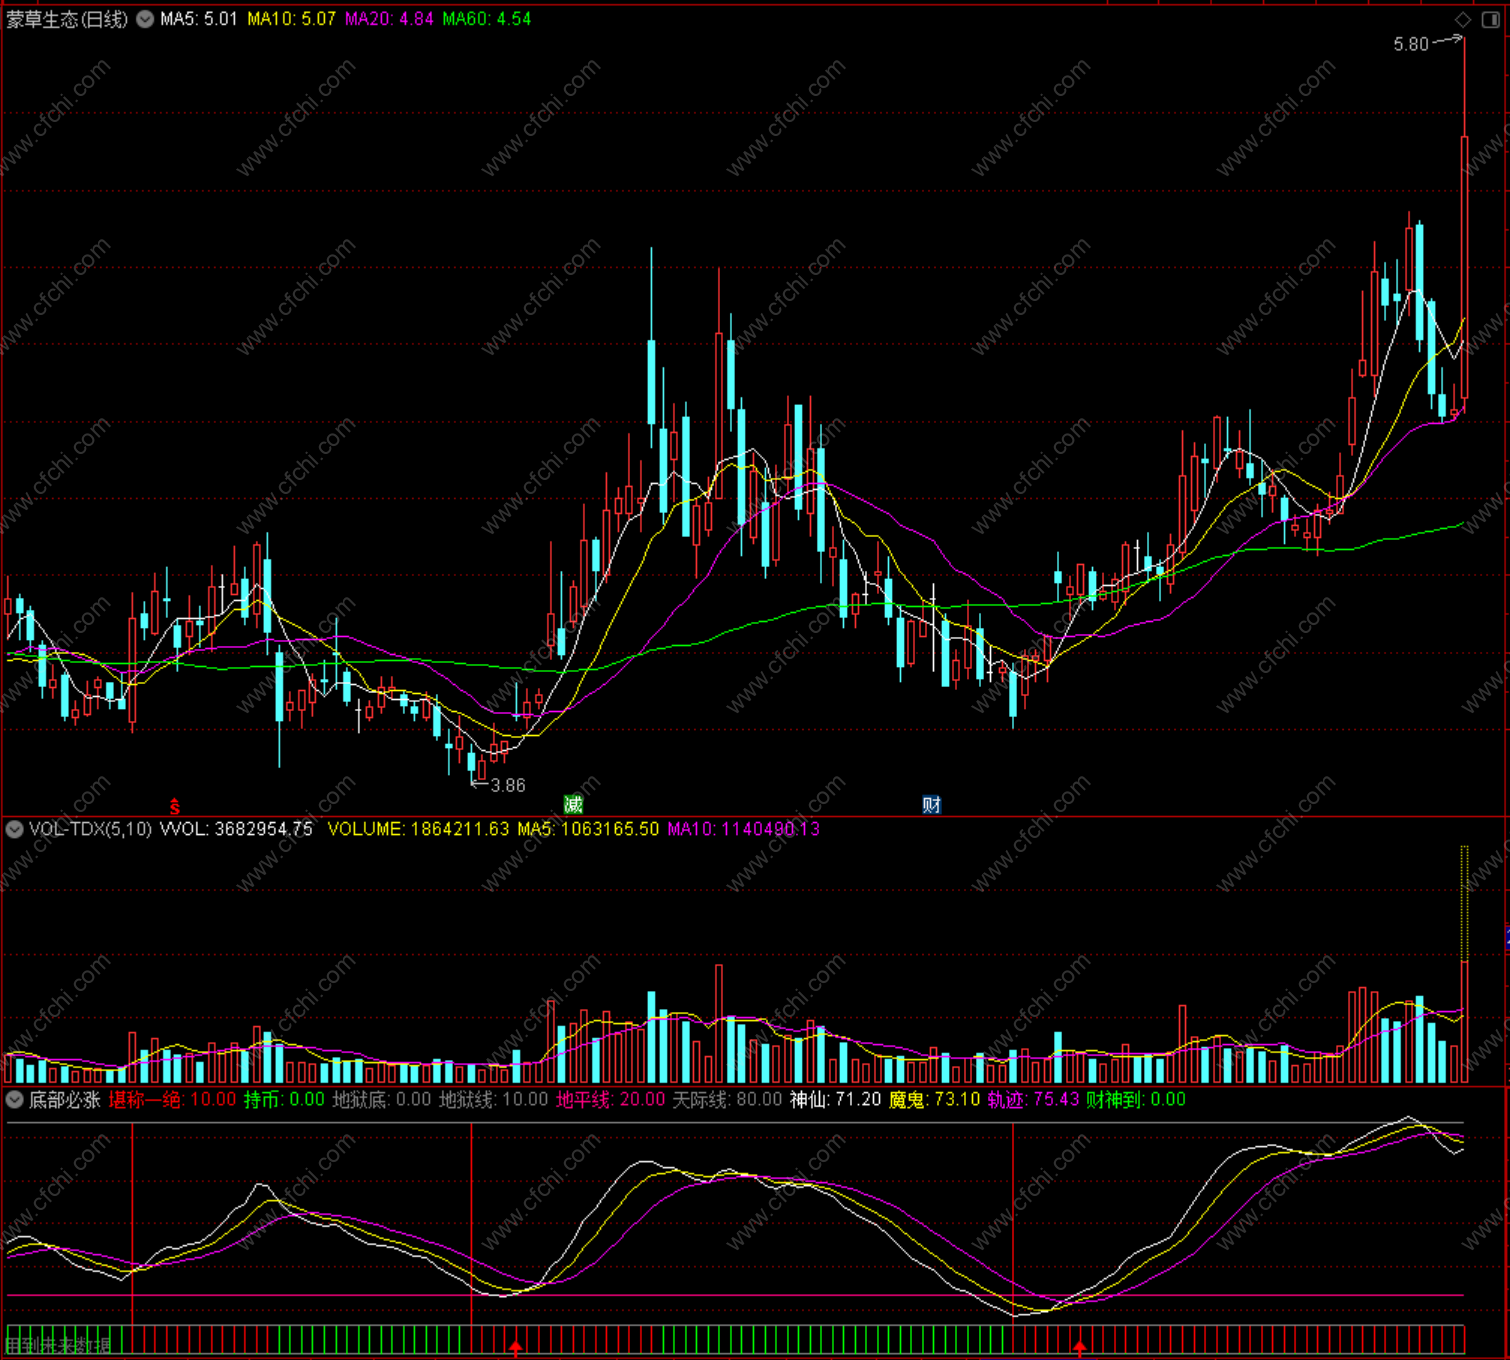Select the 蒙草生态(日线) chart title
This screenshot has height=1360, width=1510.
click(67, 19)
